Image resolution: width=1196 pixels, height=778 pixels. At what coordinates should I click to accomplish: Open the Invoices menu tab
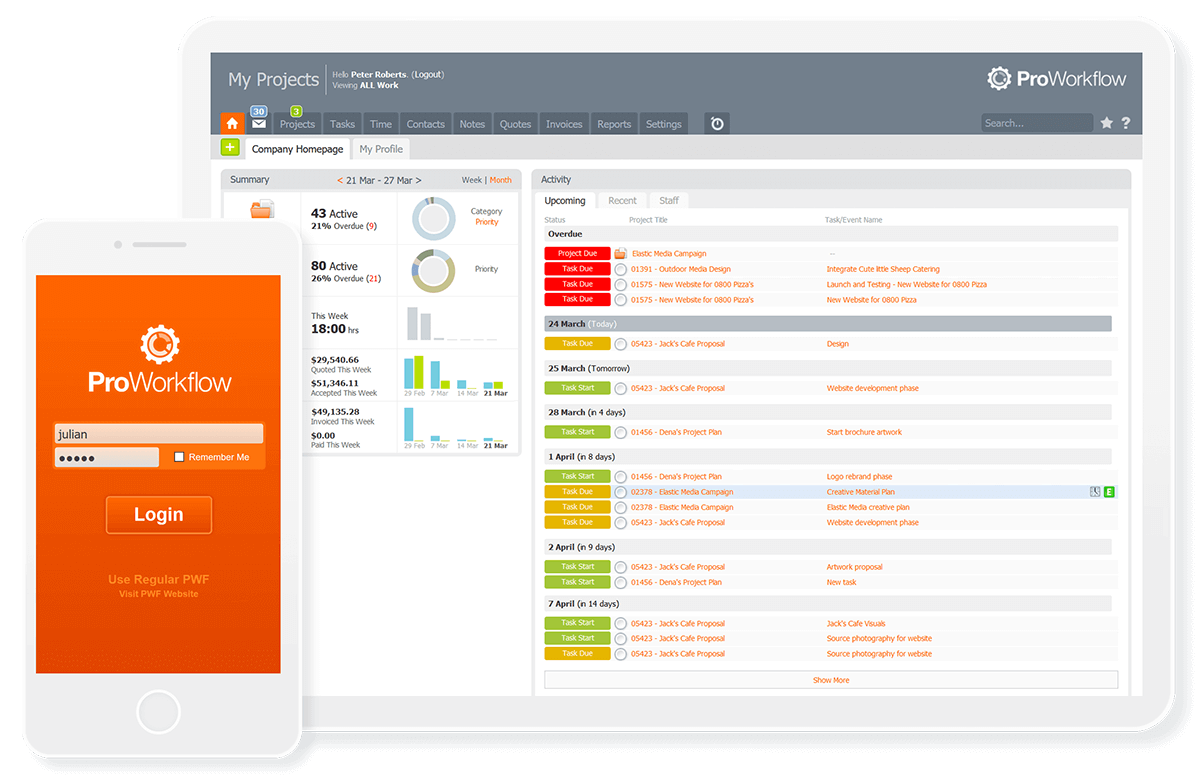pyautogui.click(x=564, y=124)
